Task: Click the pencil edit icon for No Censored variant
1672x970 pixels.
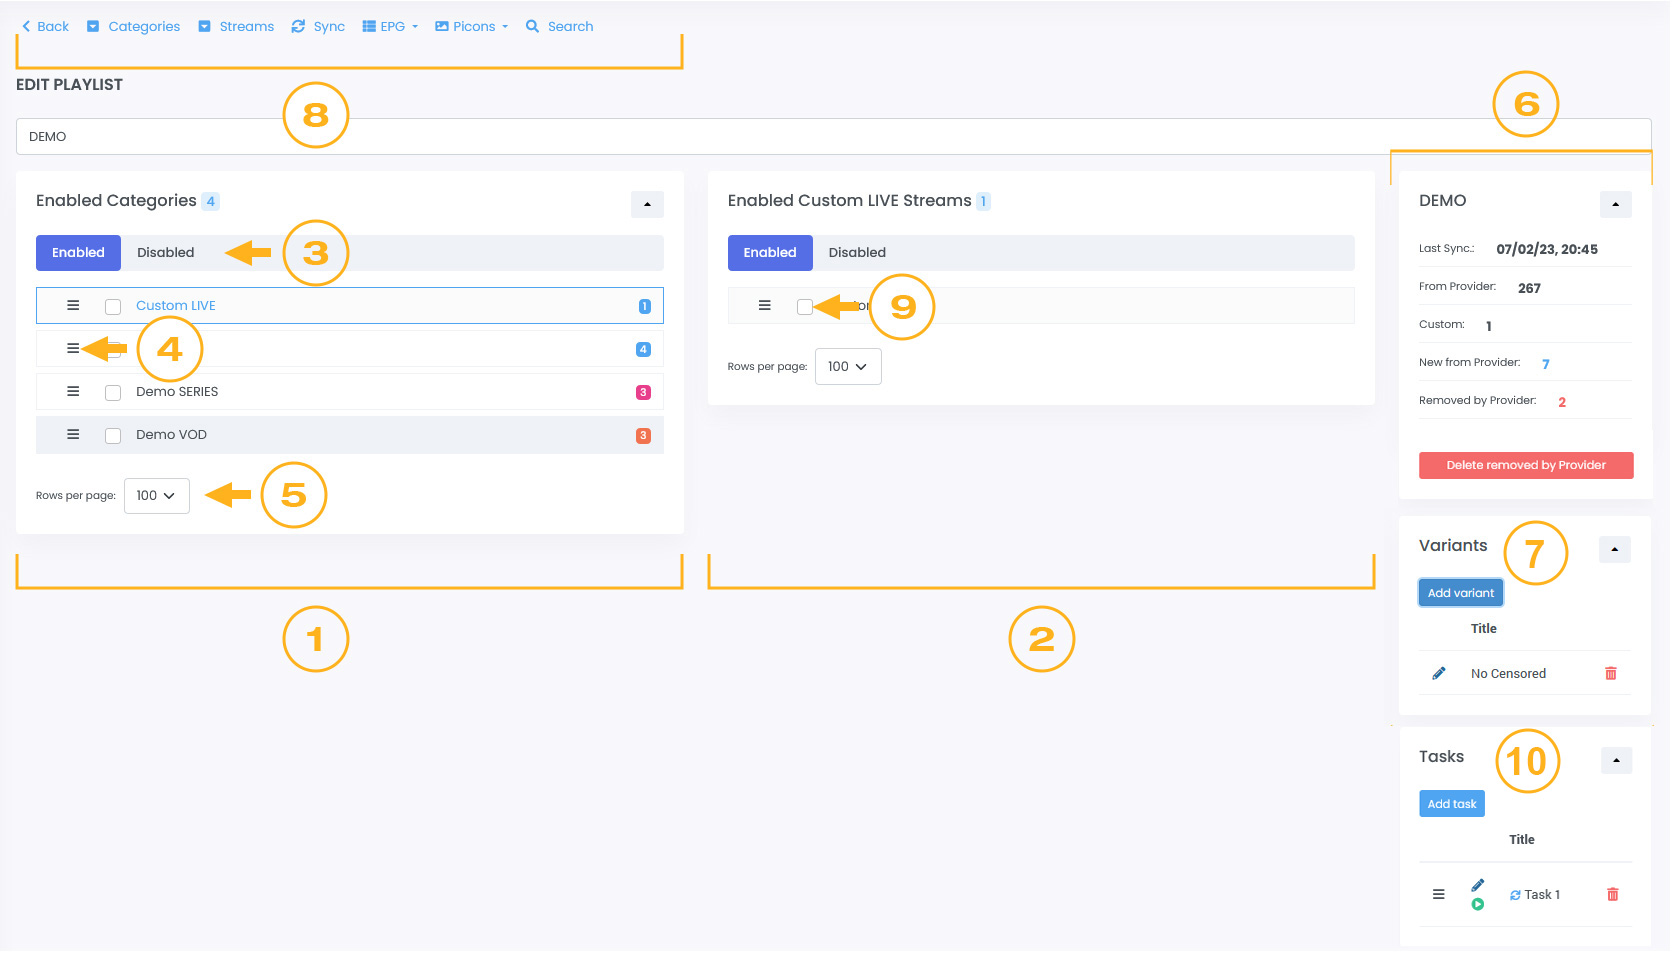Action: coord(1438,673)
